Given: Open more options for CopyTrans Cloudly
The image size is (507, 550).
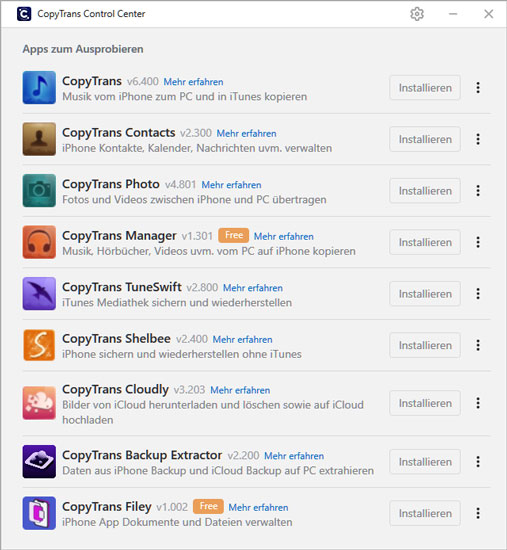Looking at the screenshot, I should (478, 403).
